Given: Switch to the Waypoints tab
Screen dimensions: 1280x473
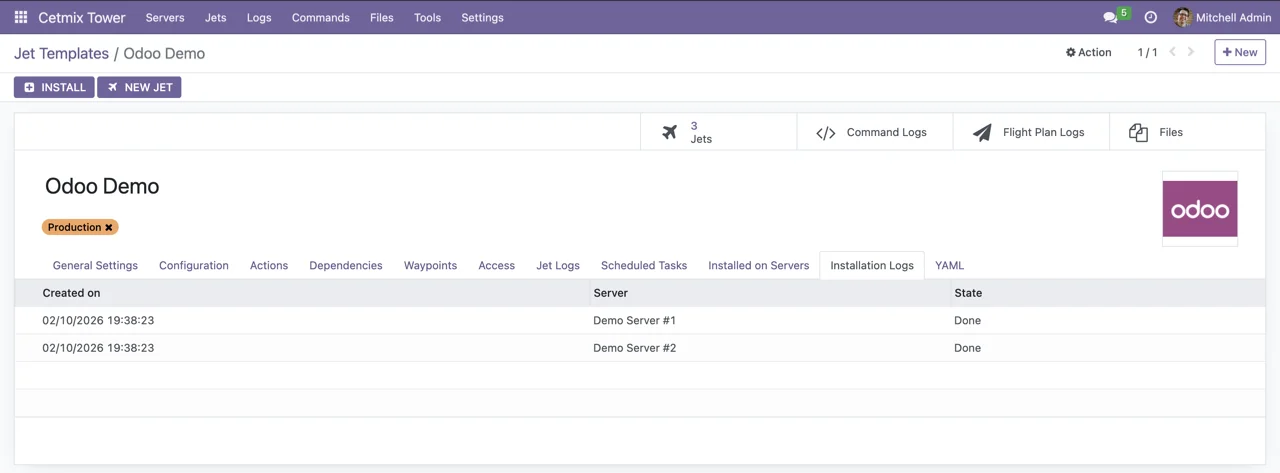Looking at the screenshot, I should pyautogui.click(x=430, y=265).
